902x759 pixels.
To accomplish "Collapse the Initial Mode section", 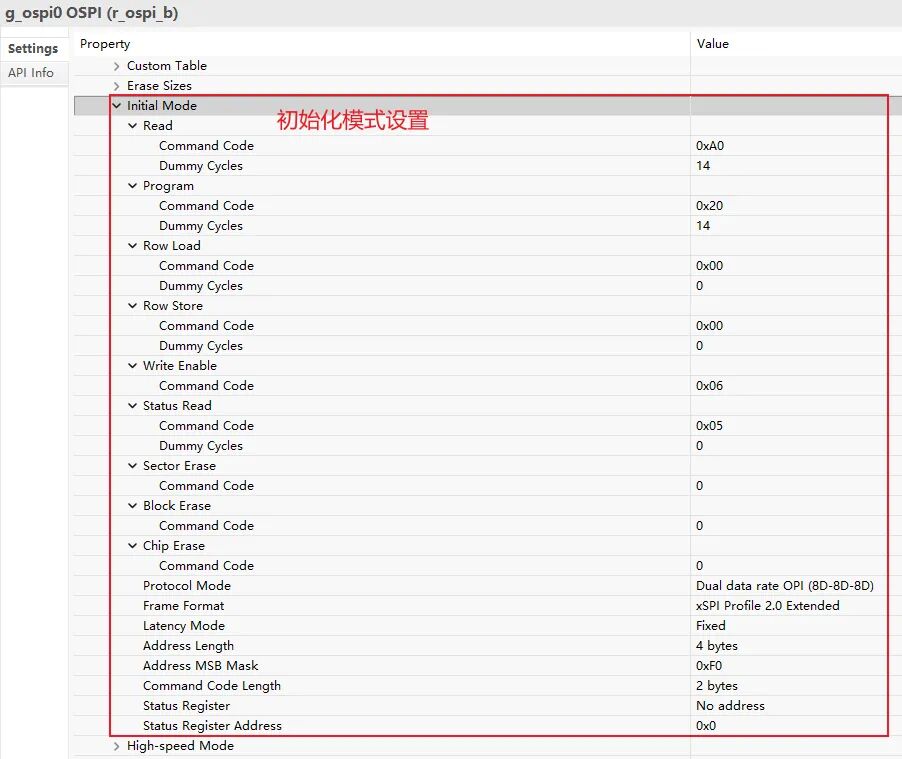I will (117, 106).
